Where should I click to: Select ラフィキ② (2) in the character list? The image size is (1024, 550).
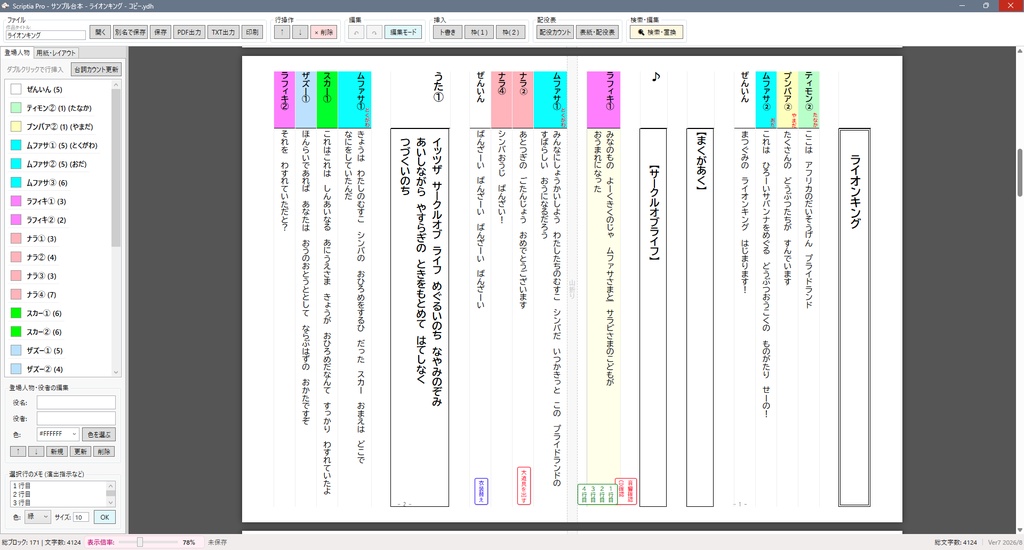(59, 220)
